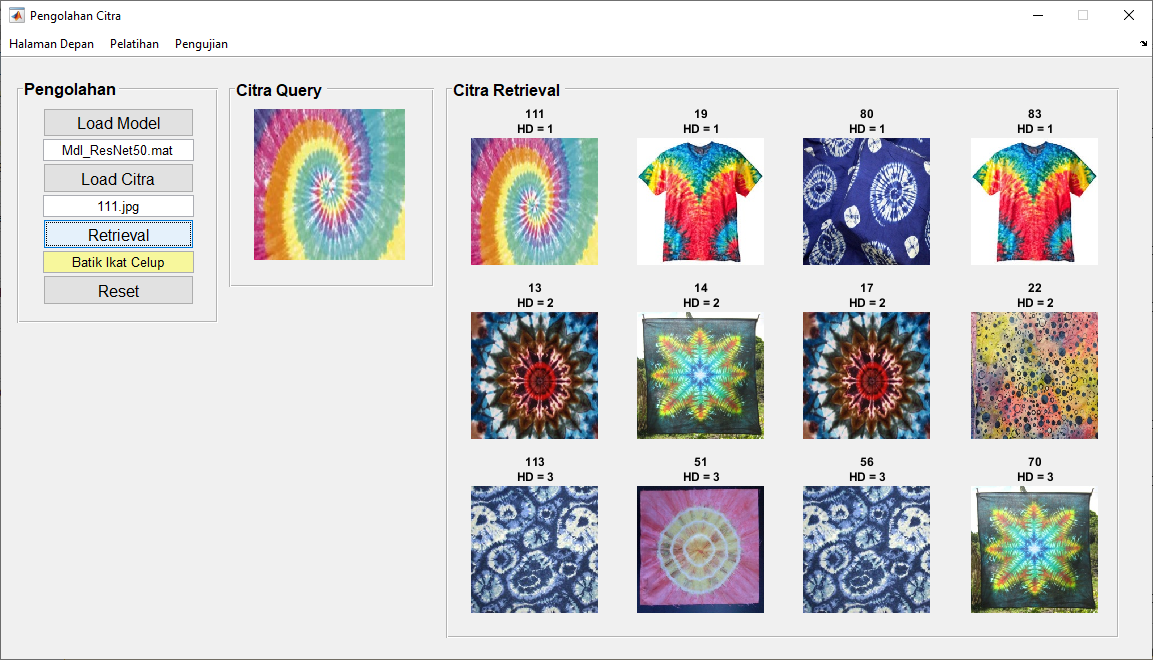Click the menu bar dock arrow icon
This screenshot has width=1153, height=660.
point(1143,44)
